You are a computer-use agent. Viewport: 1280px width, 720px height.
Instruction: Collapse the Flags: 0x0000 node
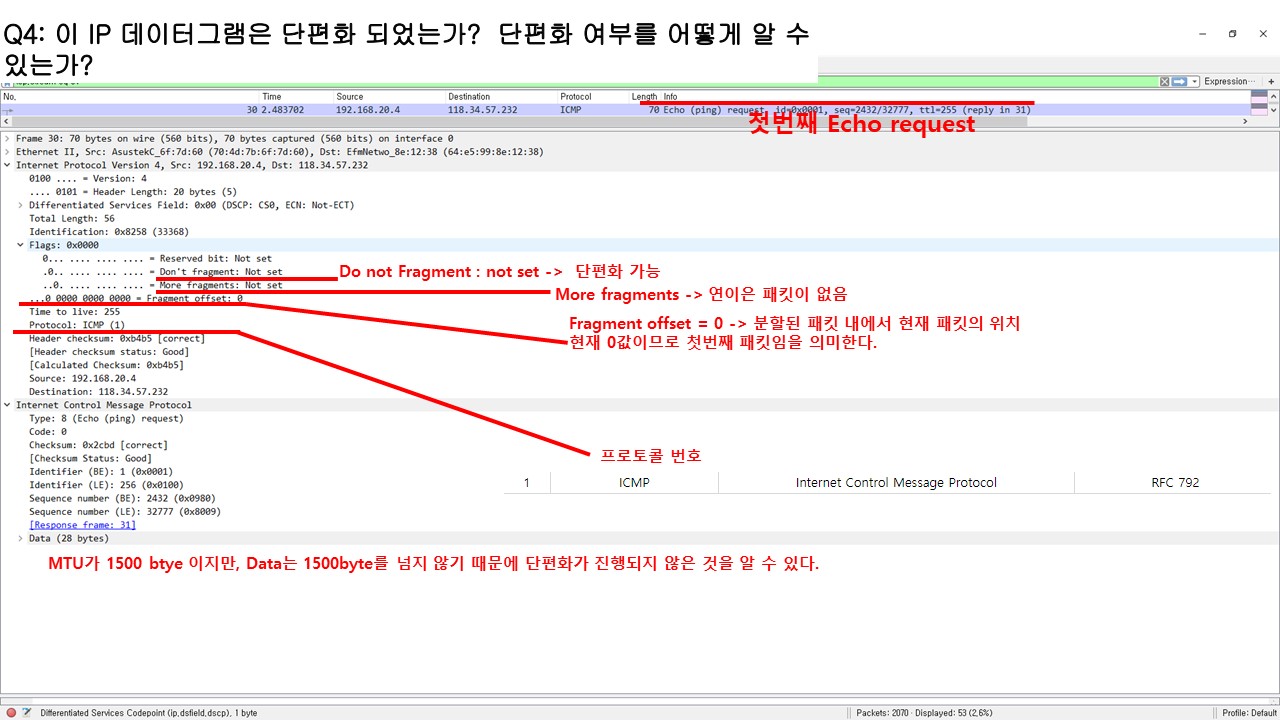coord(21,245)
